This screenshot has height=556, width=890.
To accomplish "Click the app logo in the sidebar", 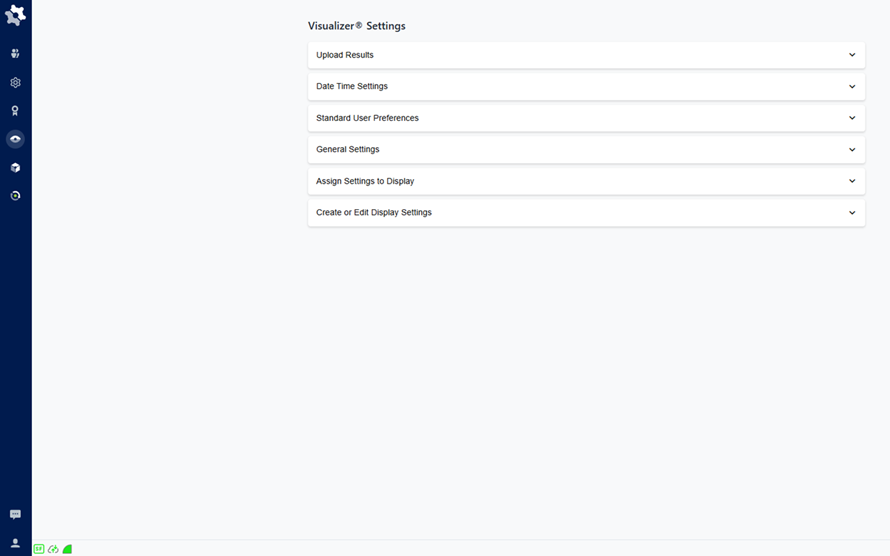I will click(15, 15).
